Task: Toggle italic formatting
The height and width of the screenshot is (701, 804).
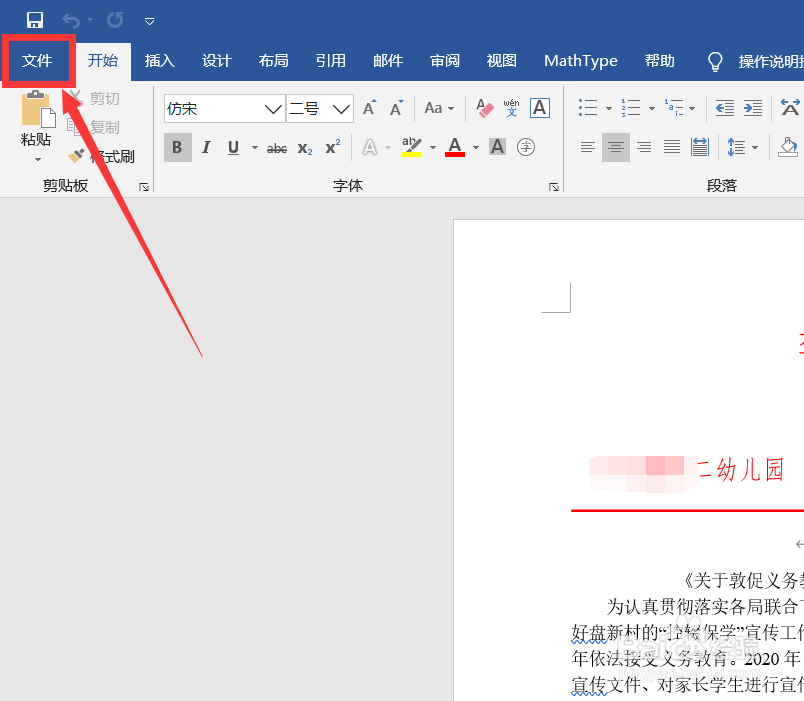Action: pyautogui.click(x=205, y=147)
